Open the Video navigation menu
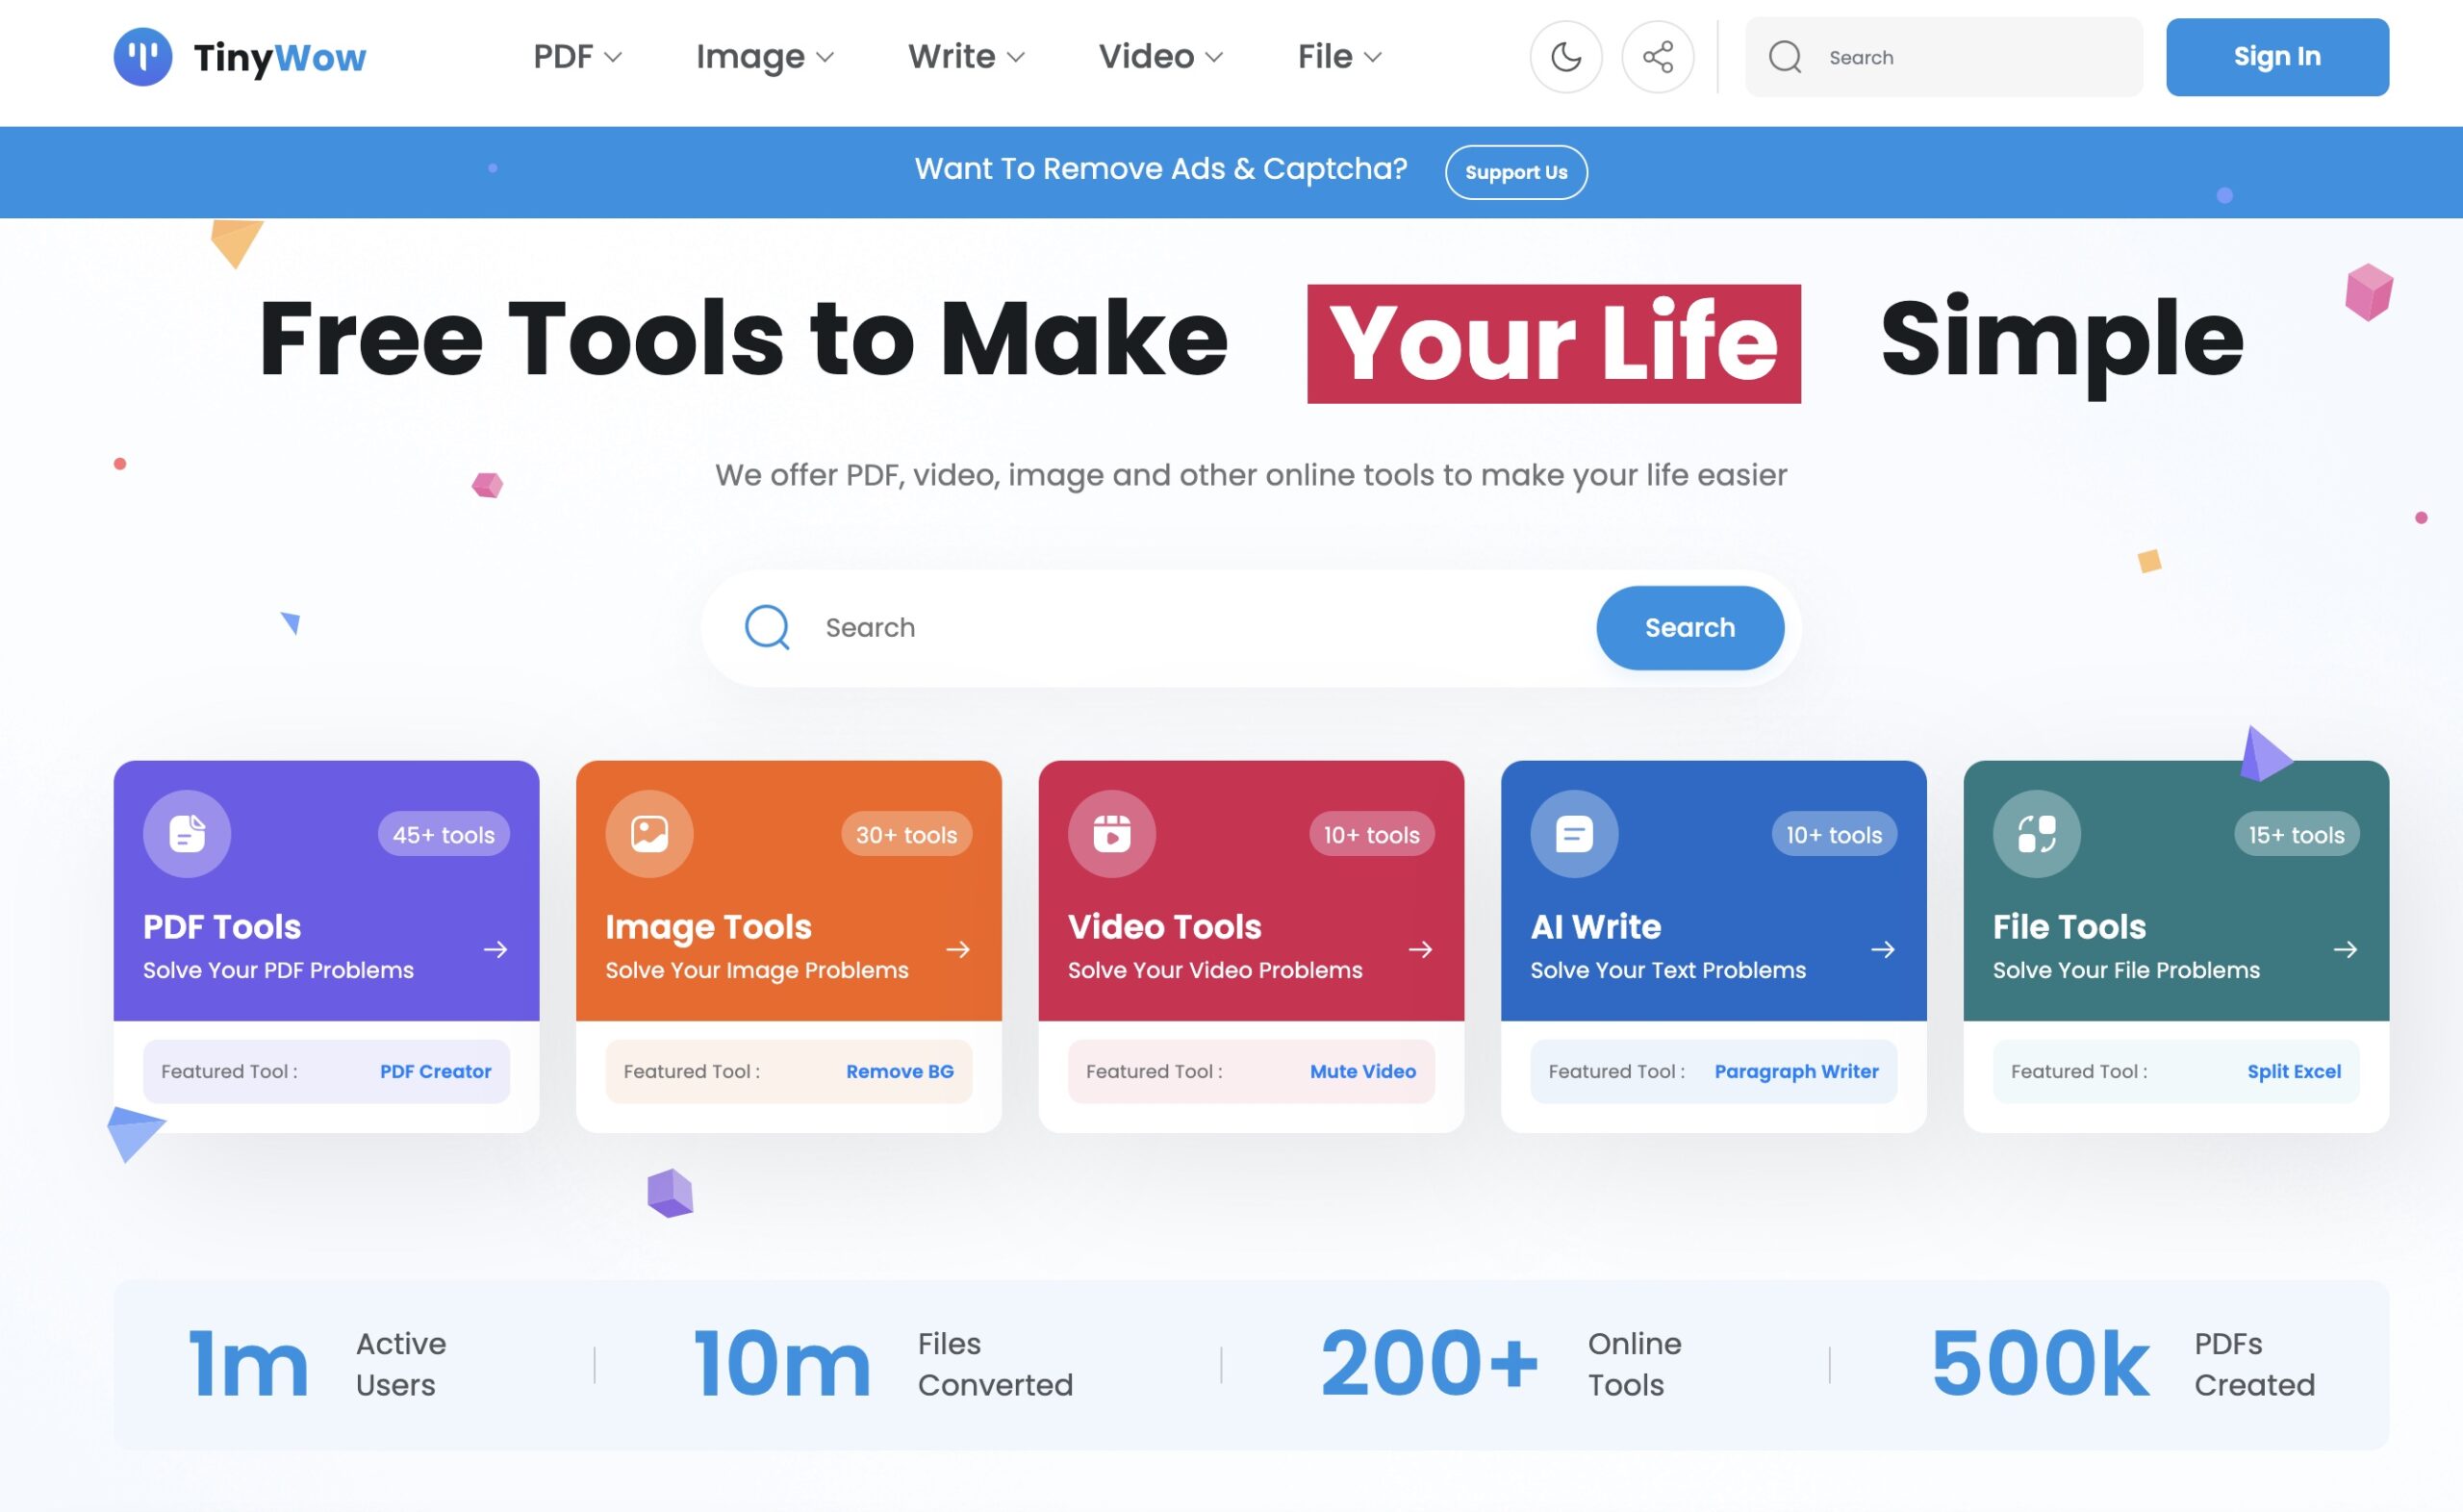2463x1512 pixels. (1160, 57)
